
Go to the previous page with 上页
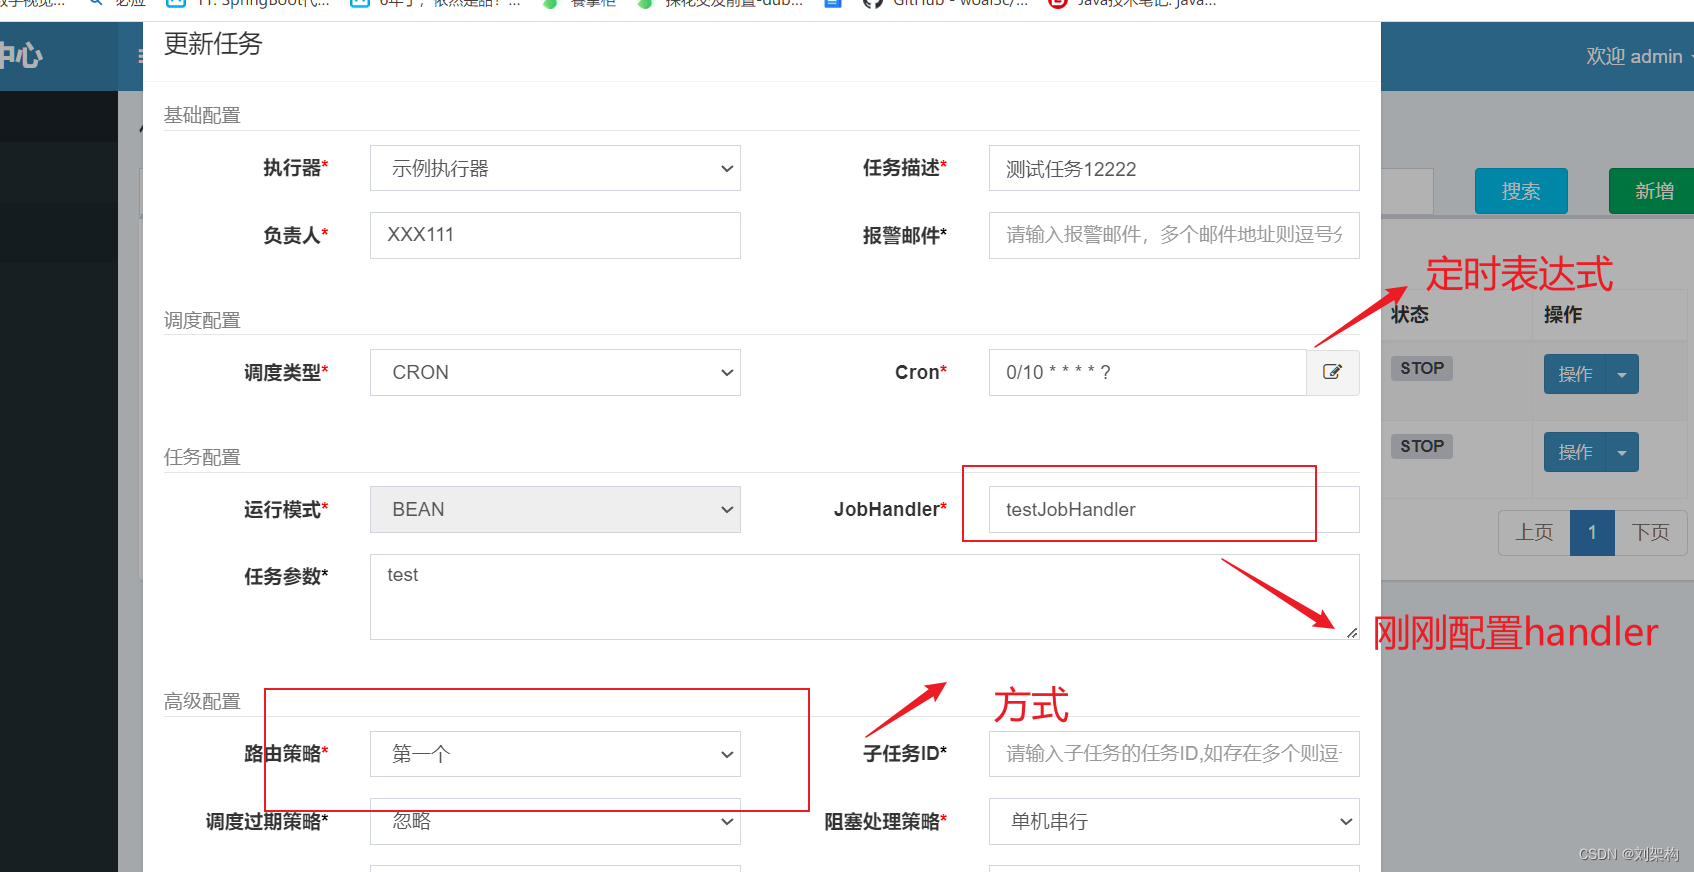tap(1534, 533)
